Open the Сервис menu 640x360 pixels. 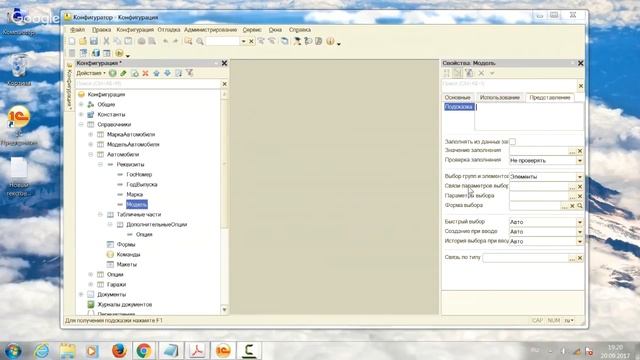(x=252, y=30)
